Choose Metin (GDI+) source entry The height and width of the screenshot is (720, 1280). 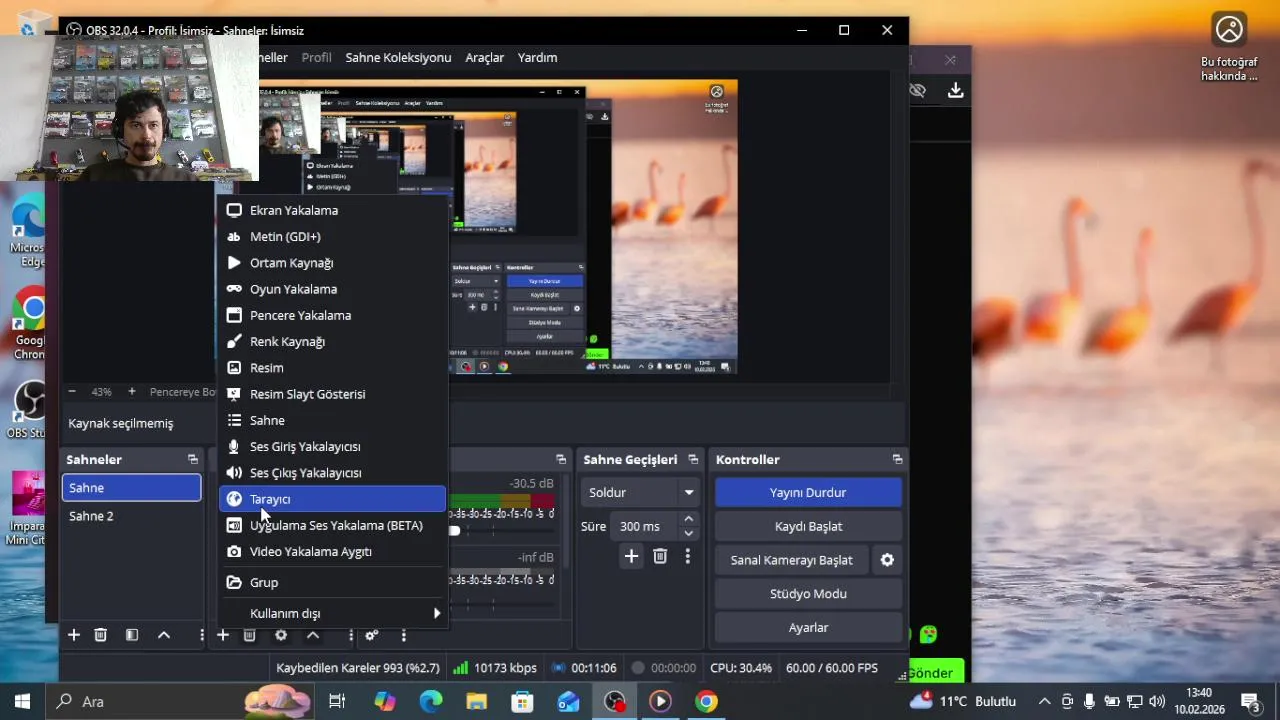pos(333,236)
